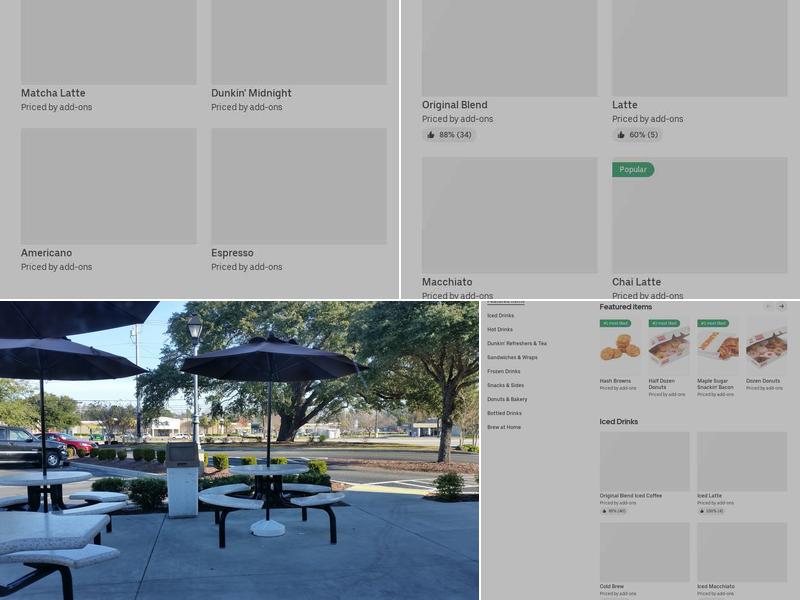Screen dimensions: 800x600
Task: Click the 60% thumbs-up rating under Latte
Action: (637, 135)
